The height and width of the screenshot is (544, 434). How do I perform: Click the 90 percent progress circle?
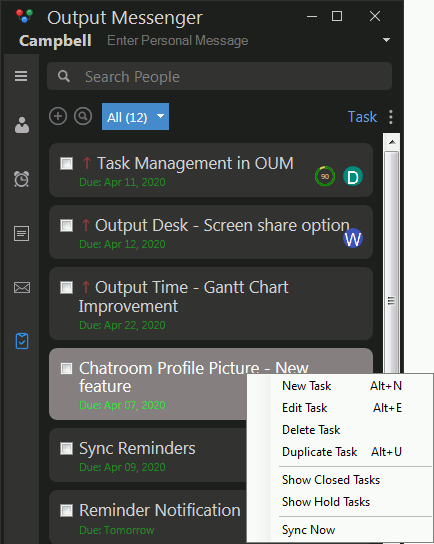tap(325, 177)
